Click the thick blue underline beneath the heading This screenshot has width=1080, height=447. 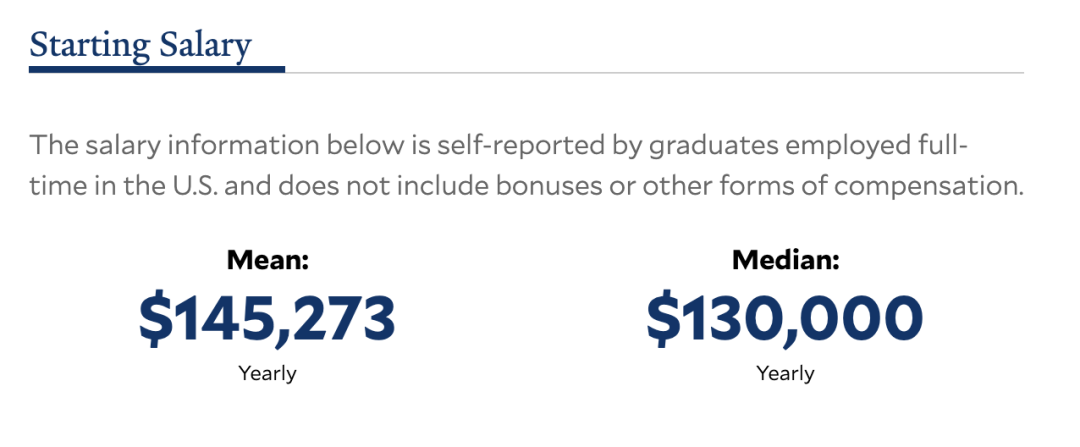pyautogui.click(x=157, y=69)
